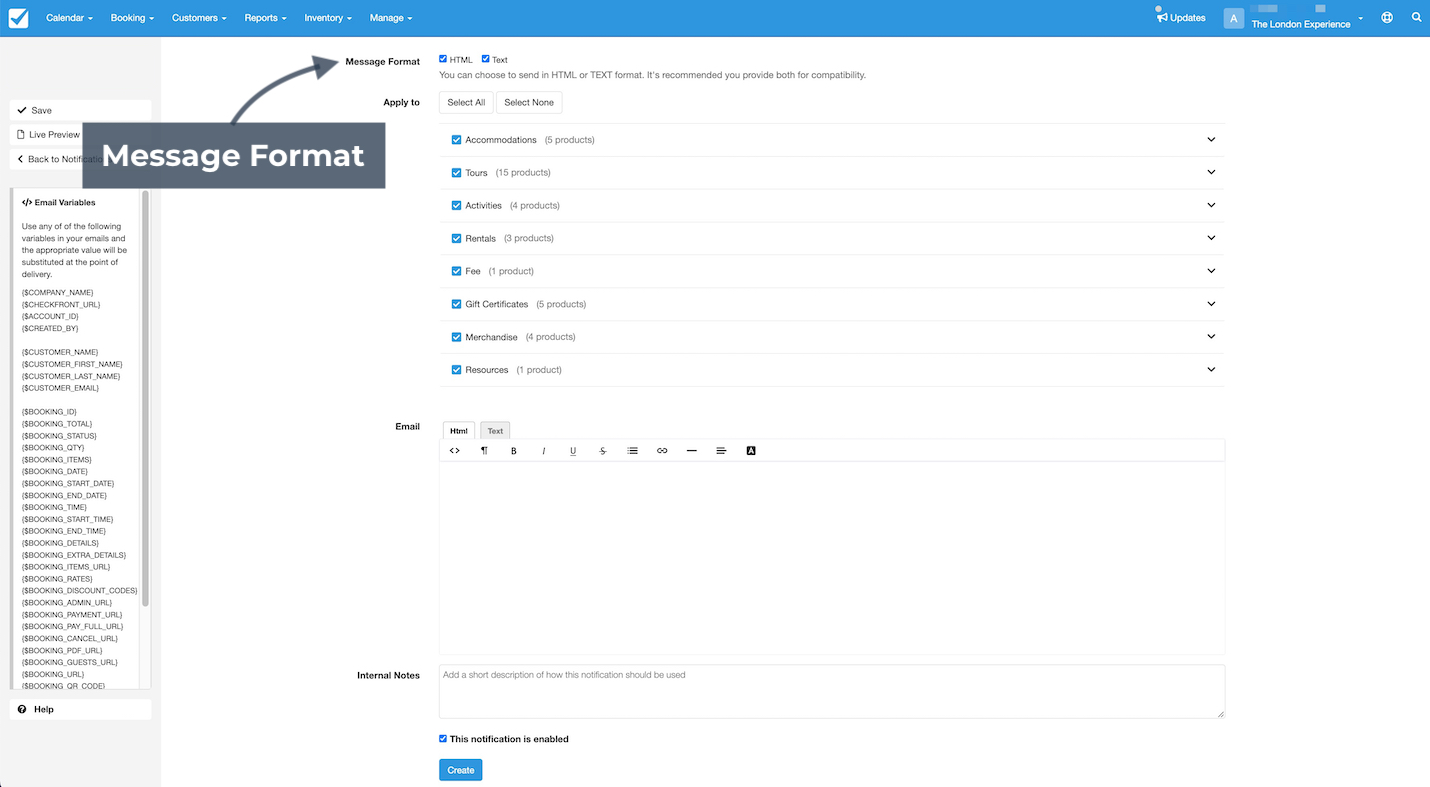Uncheck the Resources category checkbox

click(456, 370)
